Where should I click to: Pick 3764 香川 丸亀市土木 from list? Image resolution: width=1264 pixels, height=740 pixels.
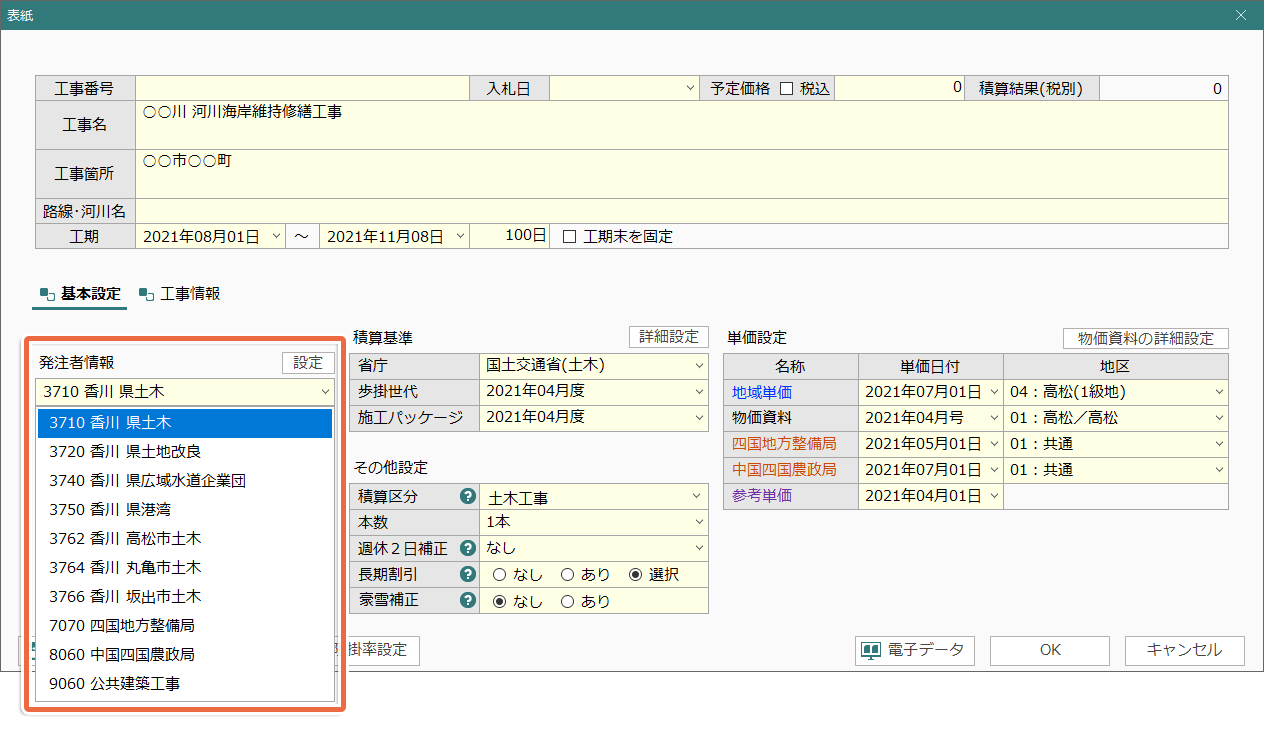185,568
